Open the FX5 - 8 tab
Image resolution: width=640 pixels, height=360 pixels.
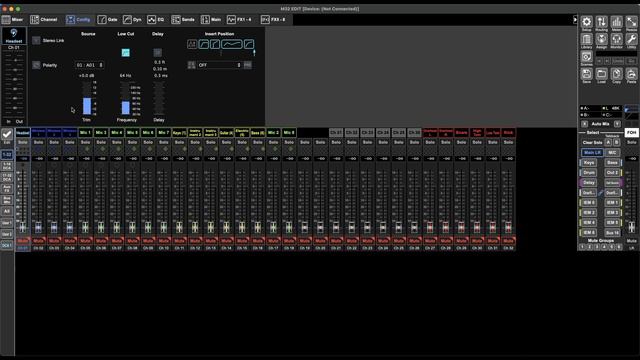273,19
